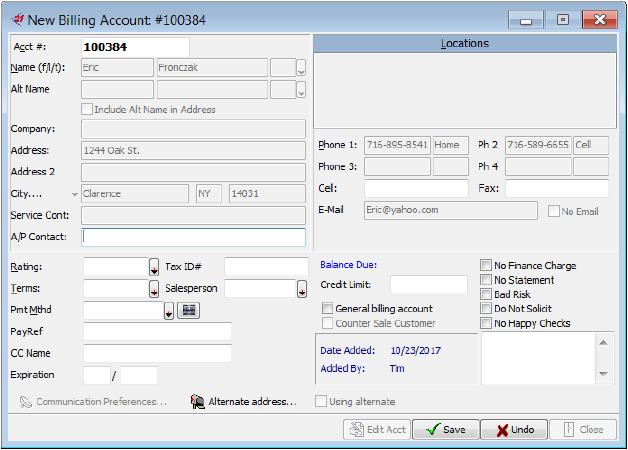The image size is (628, 450).
Task: Enable the No Finance Charge checkbox
Action: 486,266
